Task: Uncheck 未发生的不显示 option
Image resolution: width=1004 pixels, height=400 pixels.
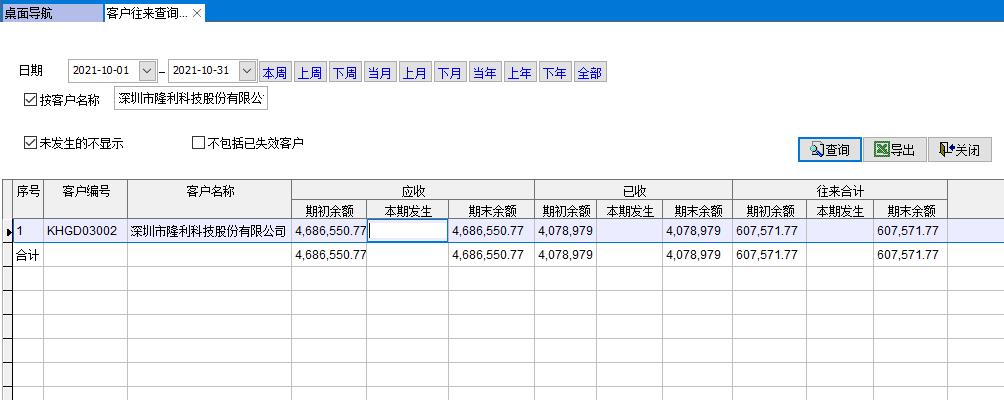Action: coord(30,143)
